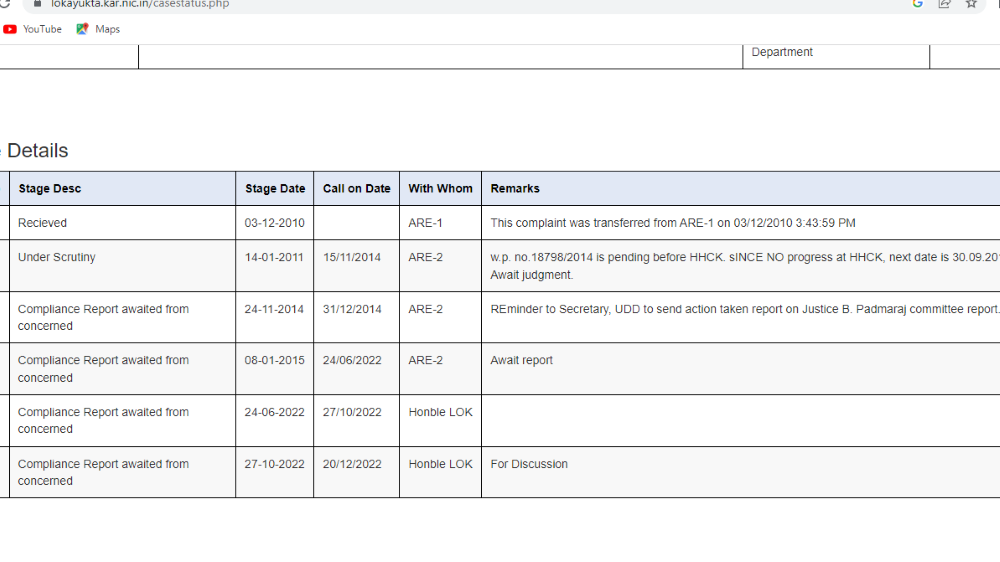Click the Department cell text
Screen dimensions: 1000x562
pos(782,52)
